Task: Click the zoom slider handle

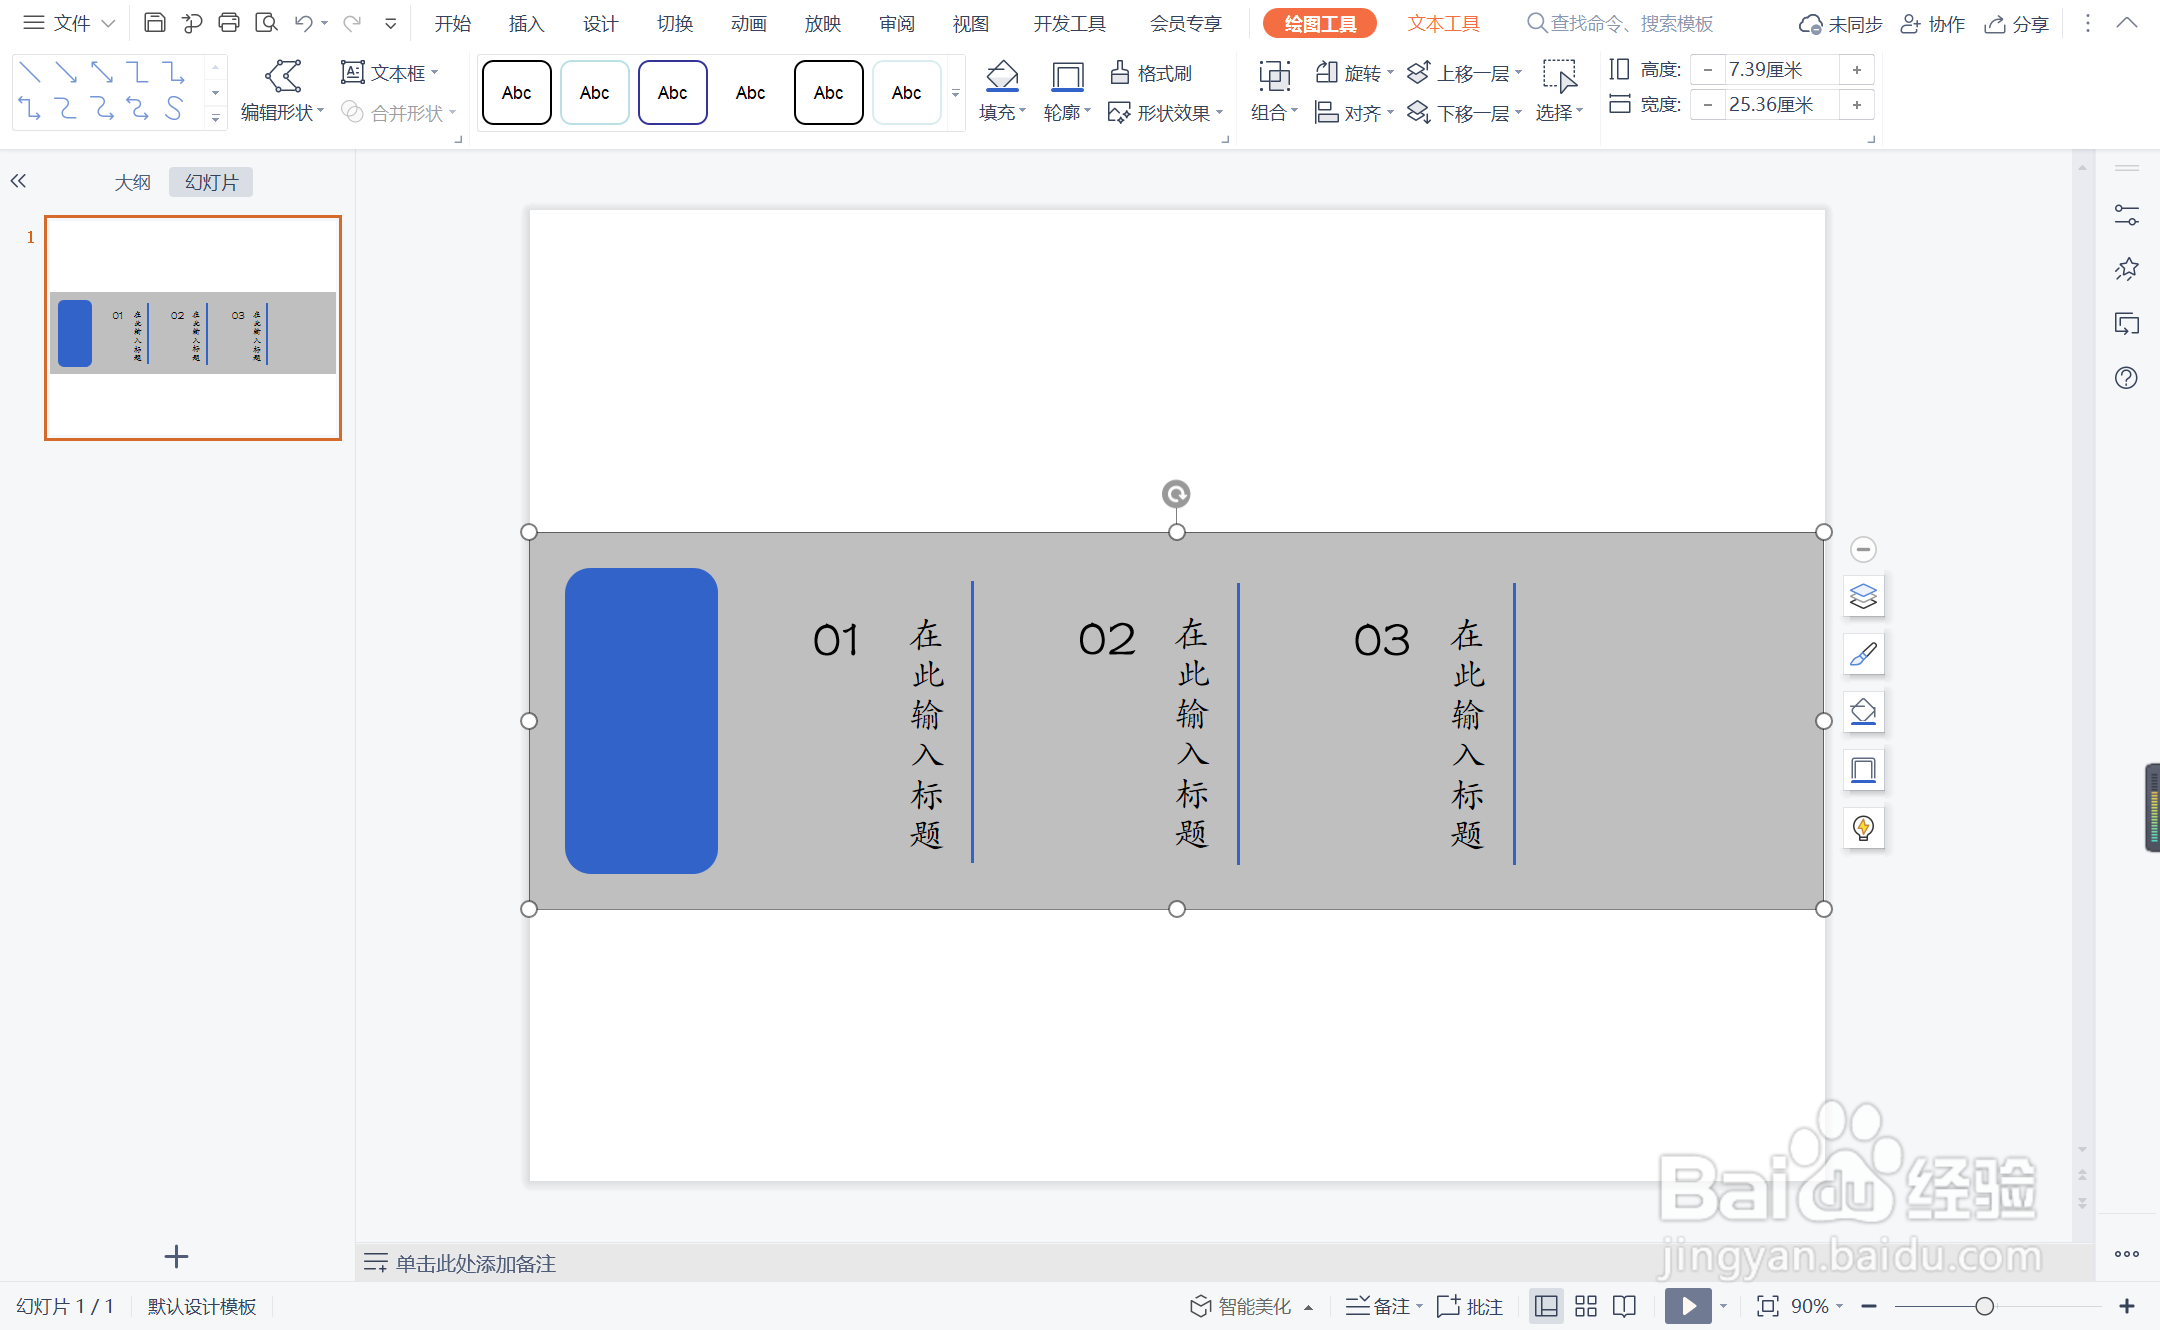Action: pos(1984,1306)
